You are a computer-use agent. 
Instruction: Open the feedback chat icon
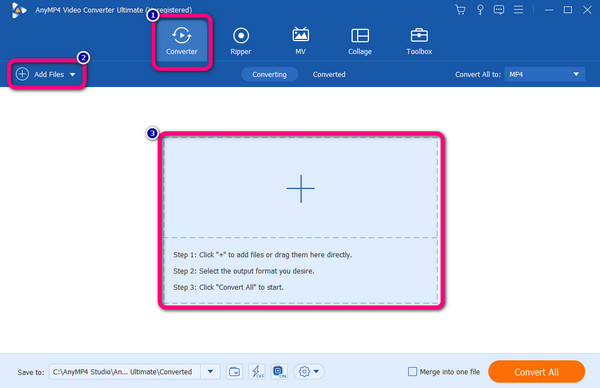pos(499,10)
